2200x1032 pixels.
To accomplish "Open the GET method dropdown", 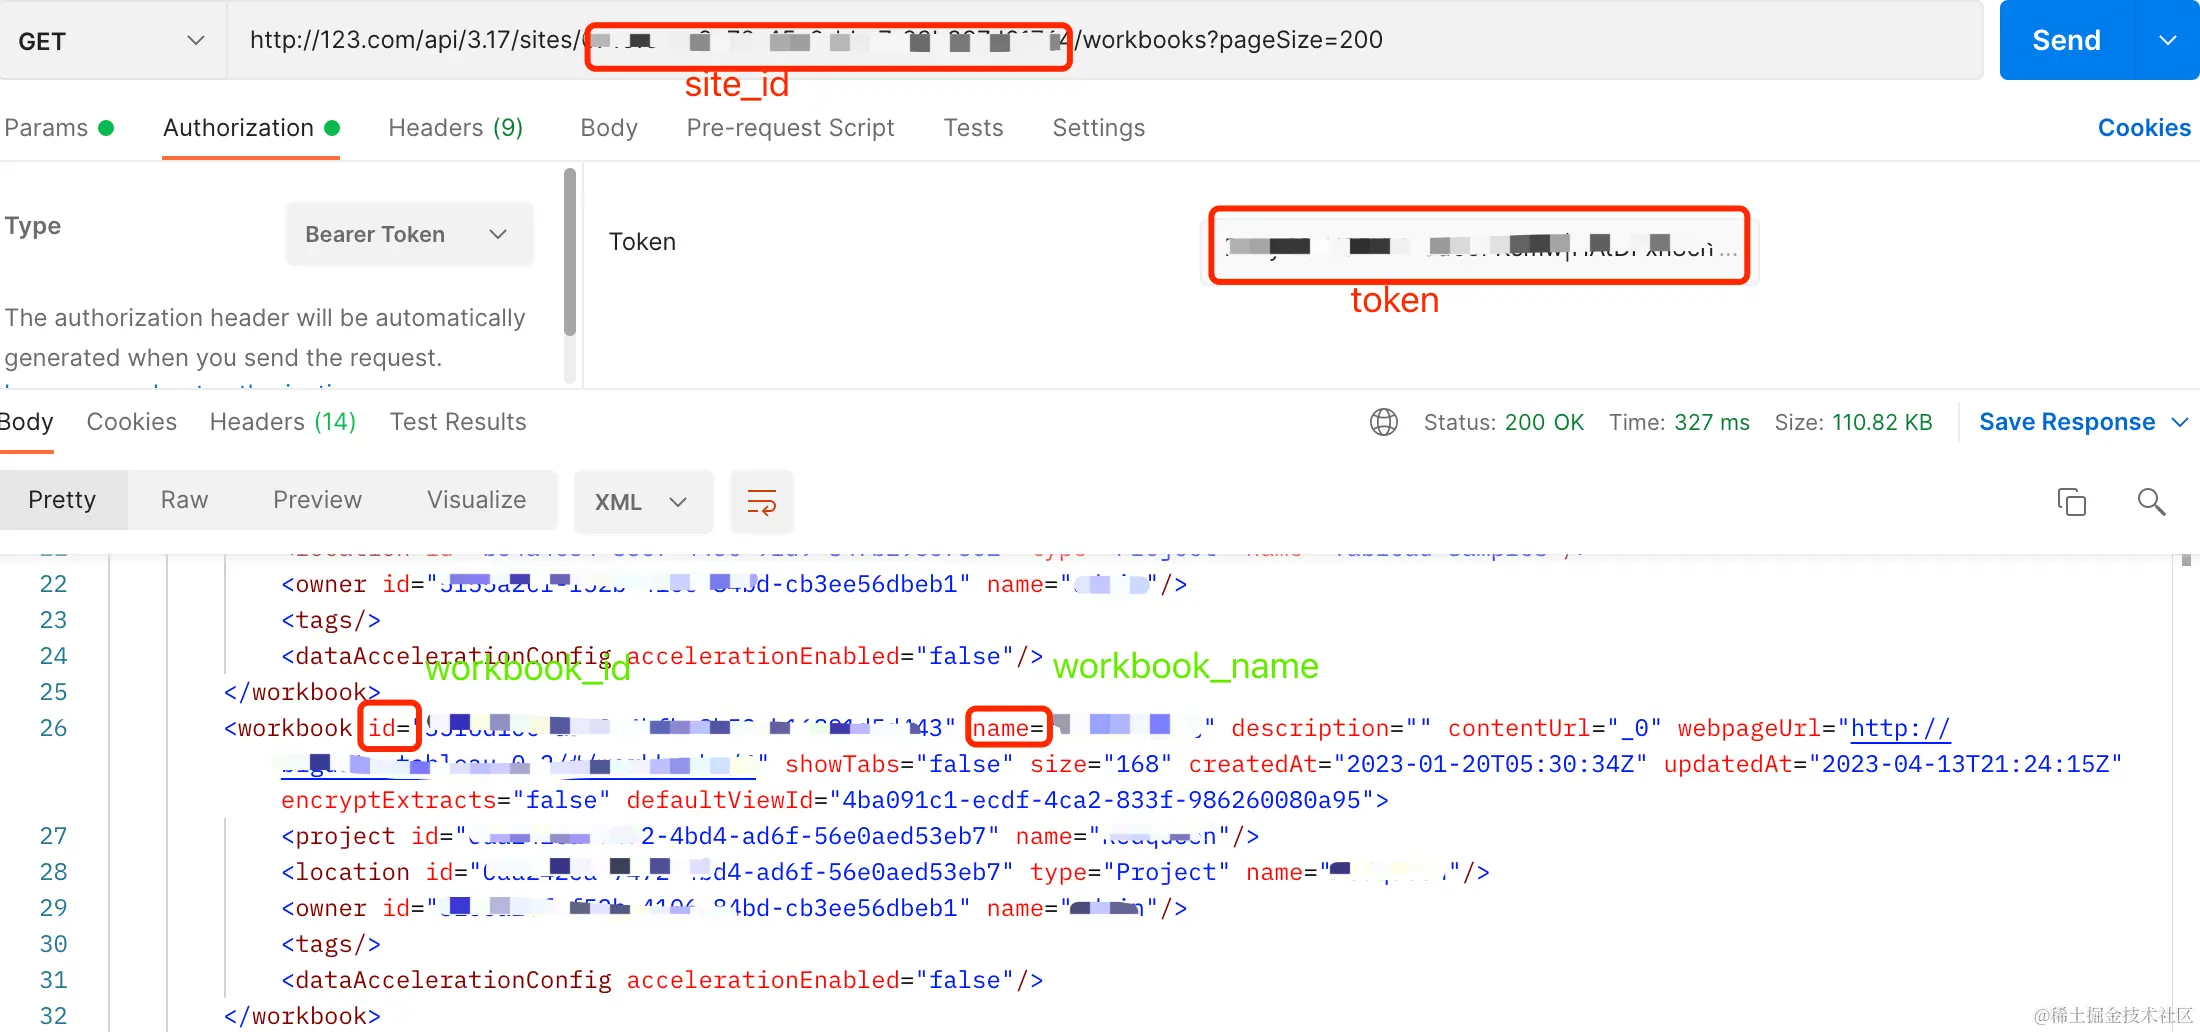I will (112, 41).
